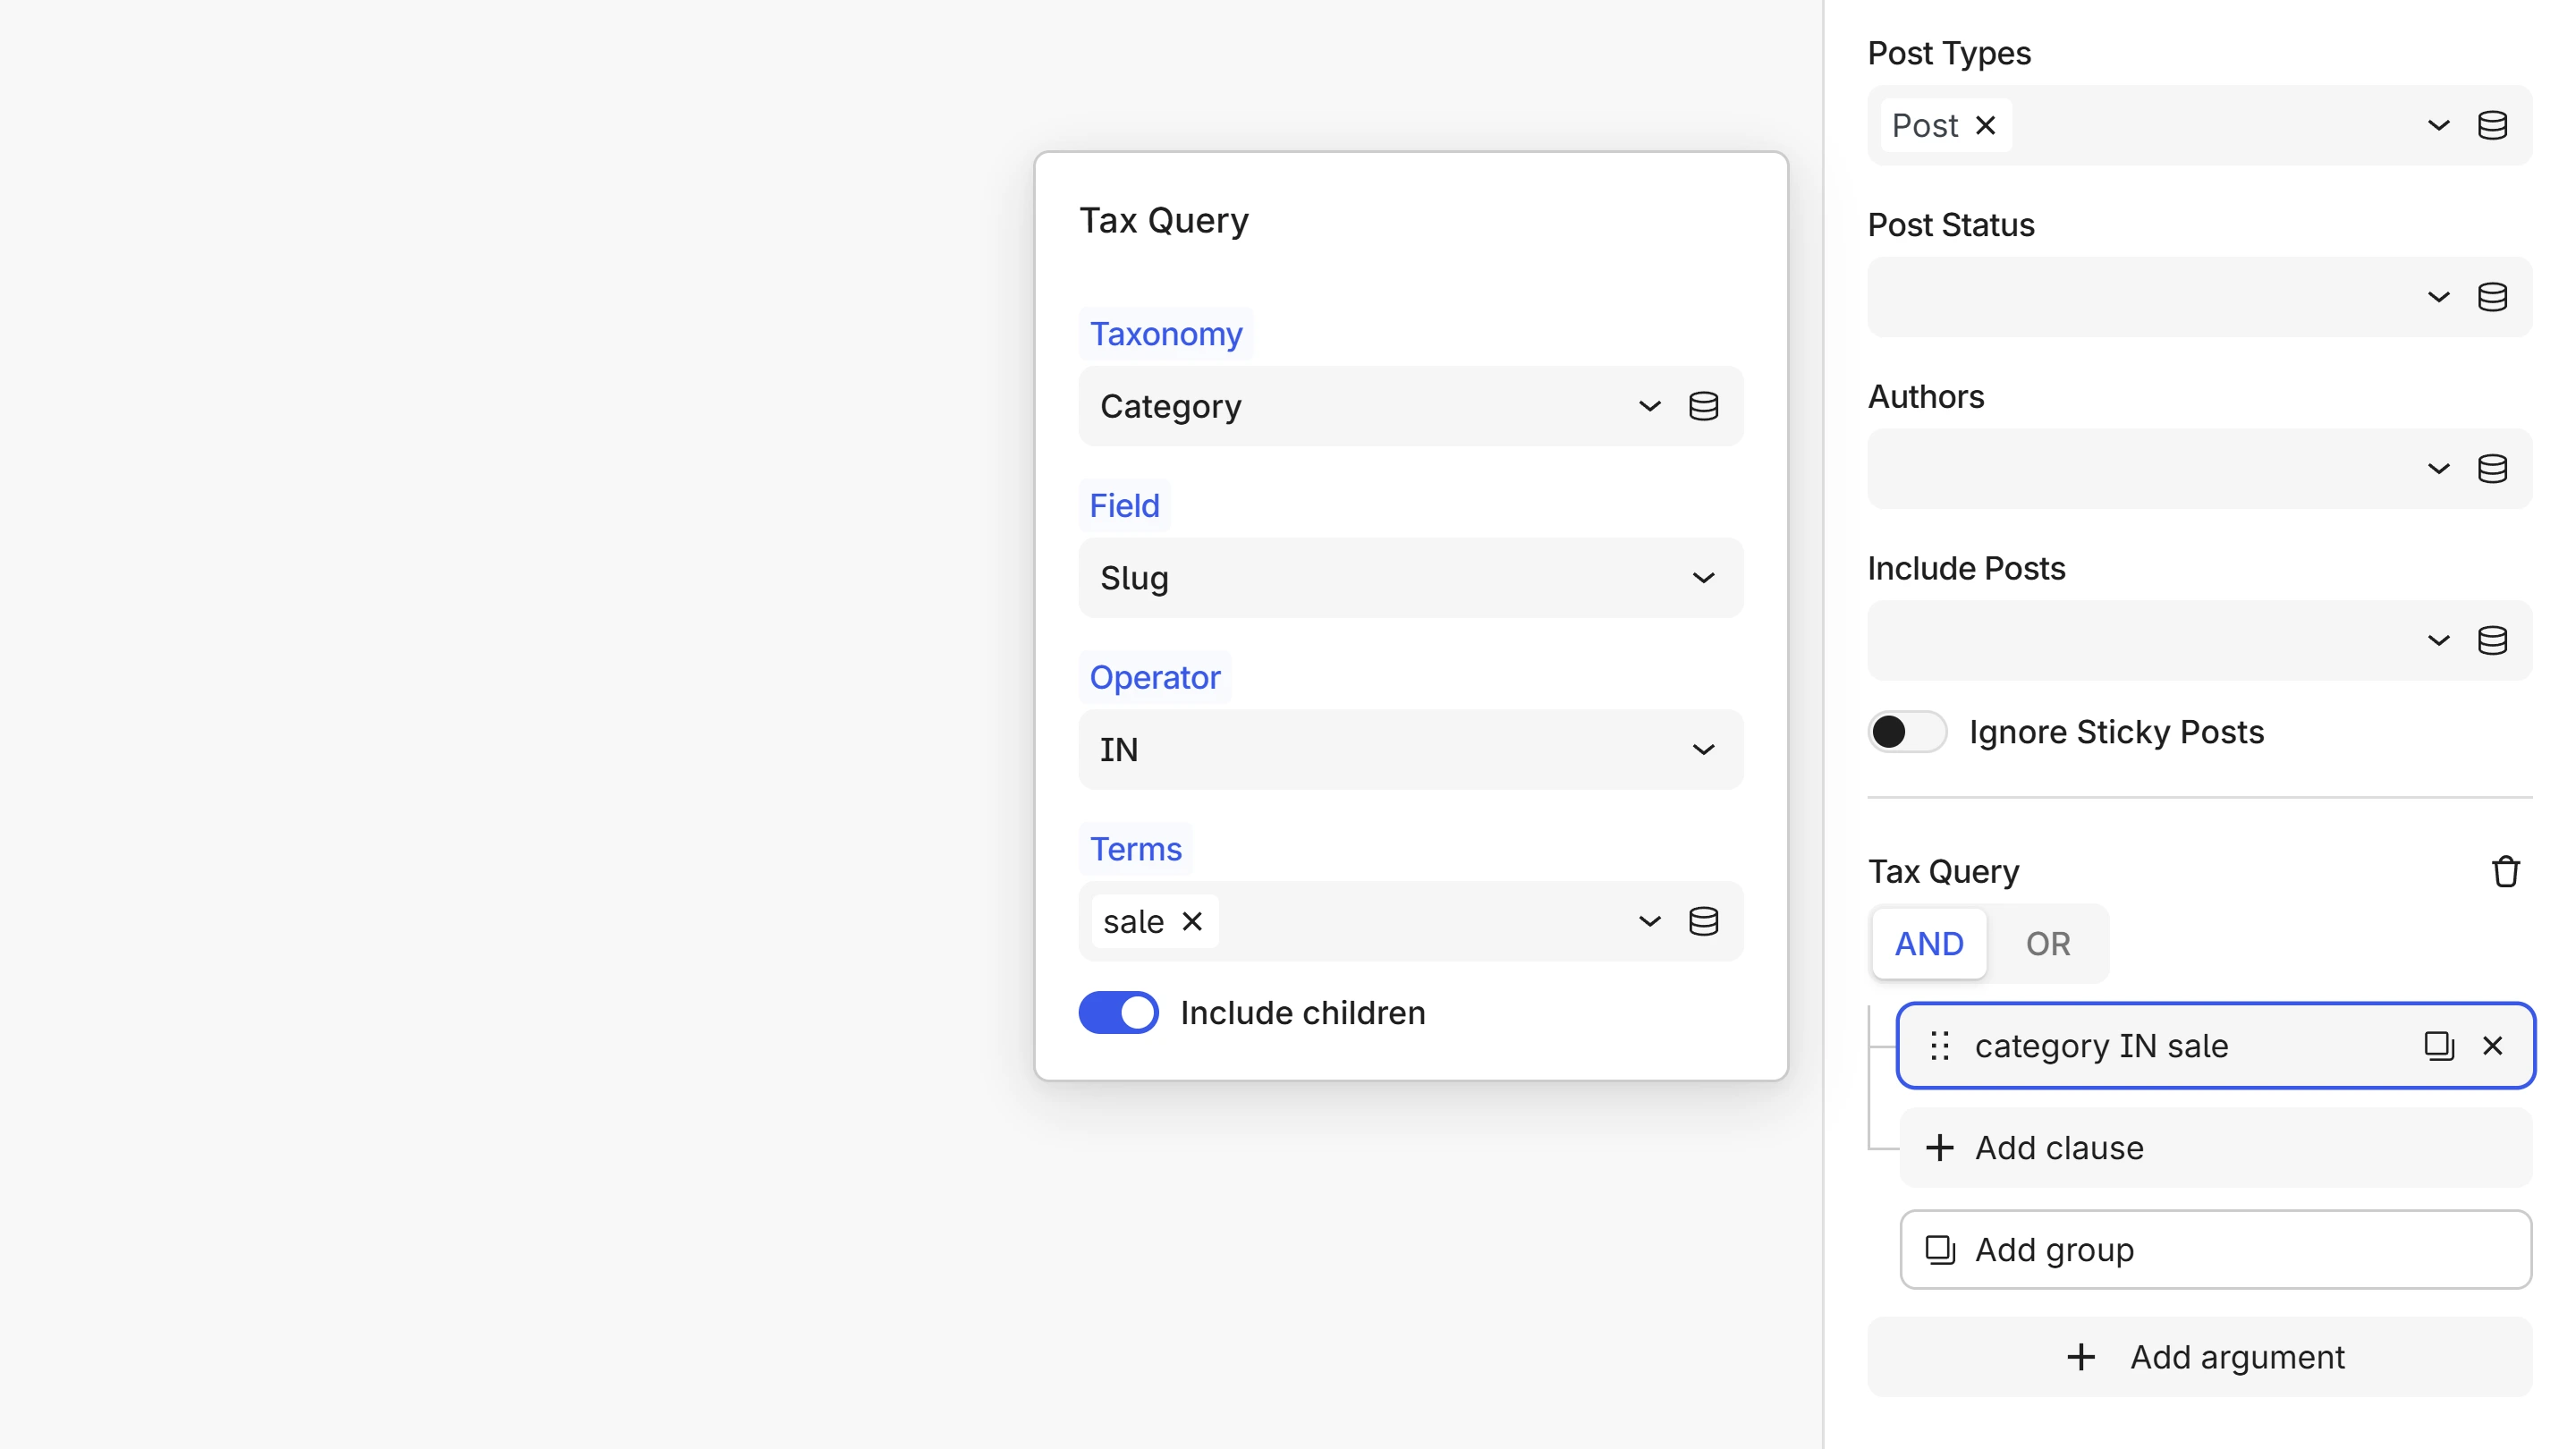Click dynamic data icon for Authors
This screenshot has height=1449, width=2576.
pyautogui.click(x=2492, y=469)
